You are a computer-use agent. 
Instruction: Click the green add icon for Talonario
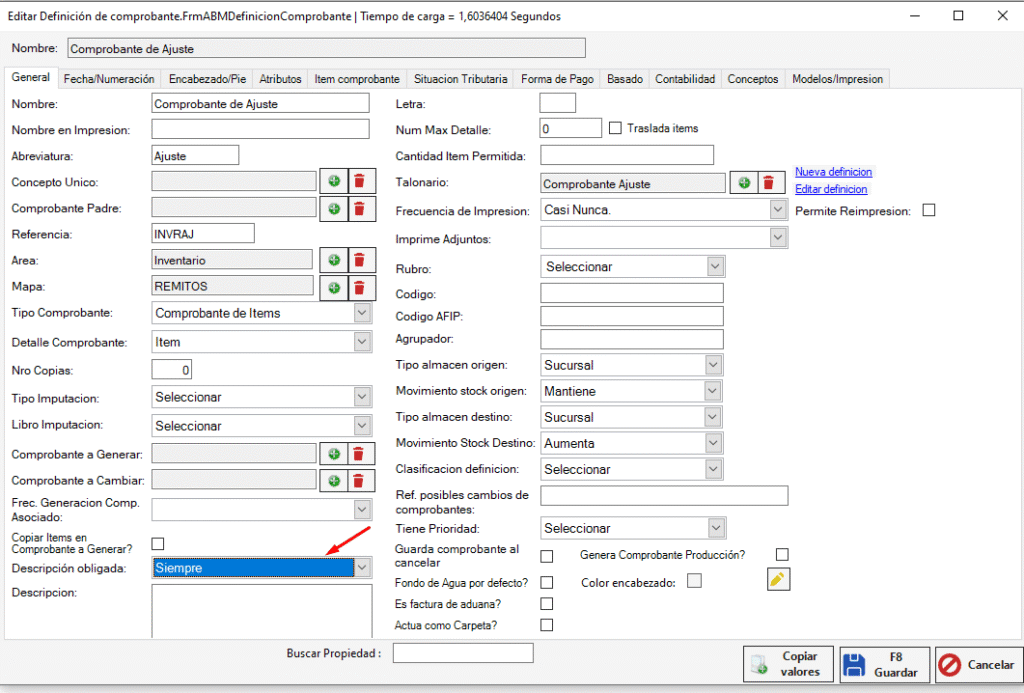point(744,183)
